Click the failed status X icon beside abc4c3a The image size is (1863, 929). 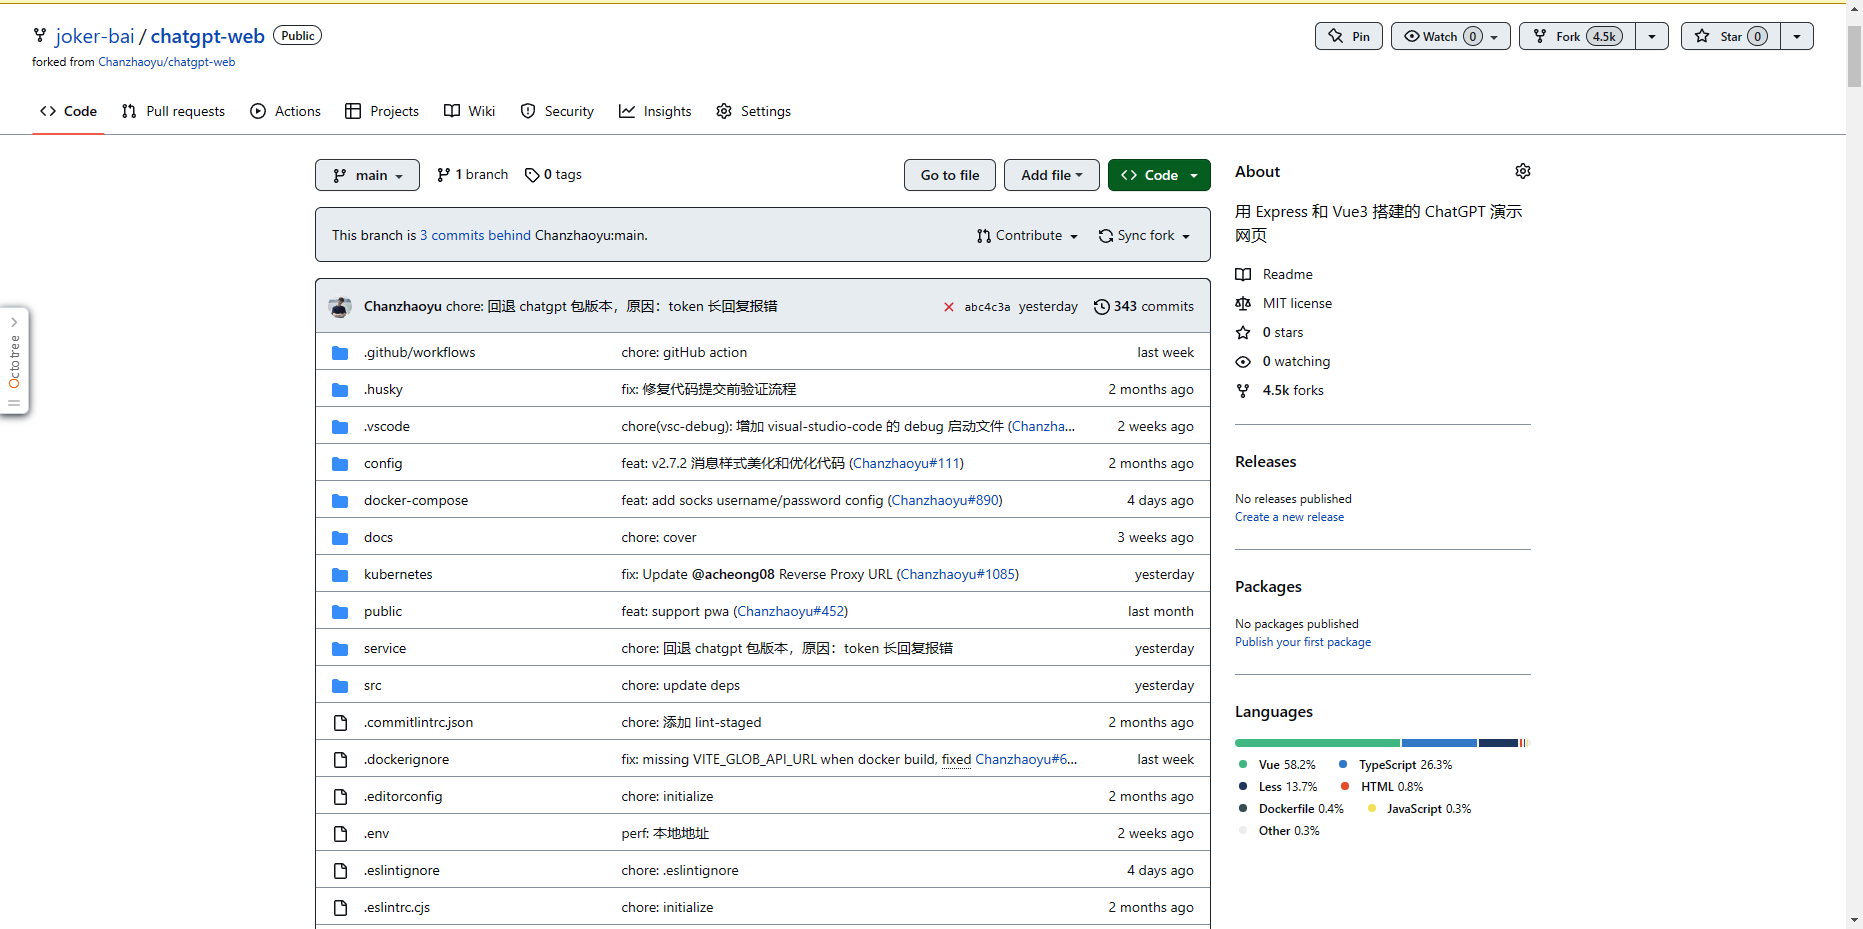(948, 307)
